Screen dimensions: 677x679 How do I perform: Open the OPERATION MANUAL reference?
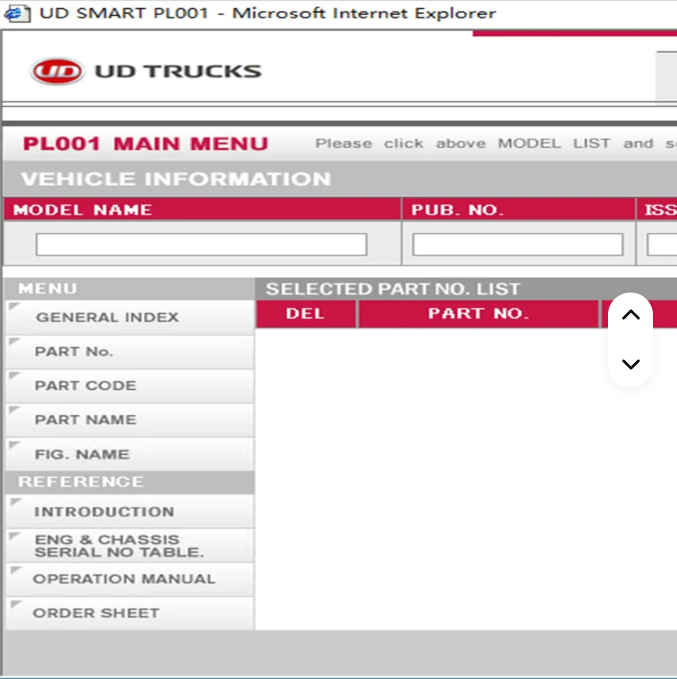pyautogui.click(x=130, y=579)
